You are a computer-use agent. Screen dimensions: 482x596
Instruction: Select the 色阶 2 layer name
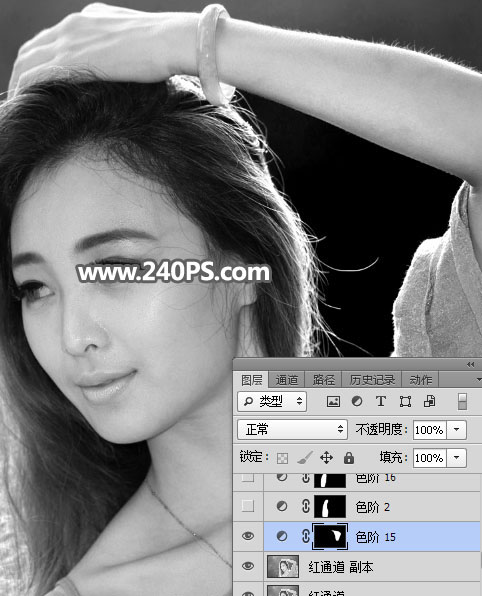tap(373, 507)
